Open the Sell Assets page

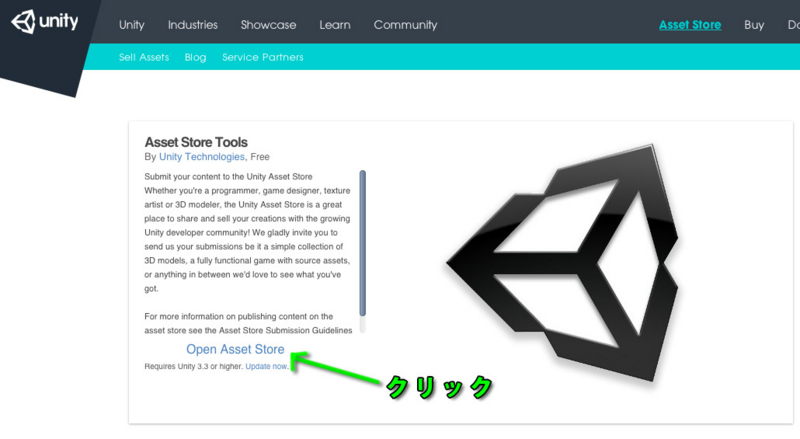click(x=144, y=57)
